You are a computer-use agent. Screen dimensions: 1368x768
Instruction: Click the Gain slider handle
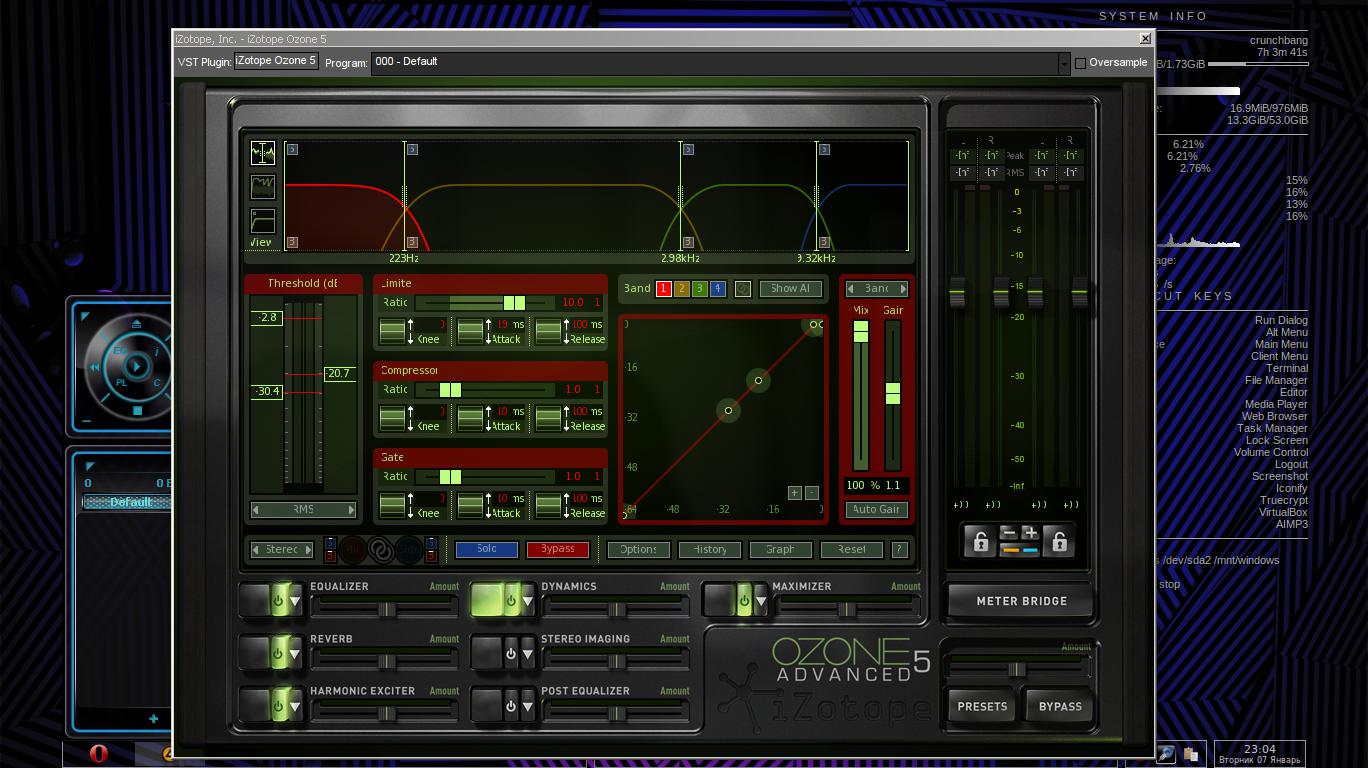pyautogui.click(x=892, y=394)
